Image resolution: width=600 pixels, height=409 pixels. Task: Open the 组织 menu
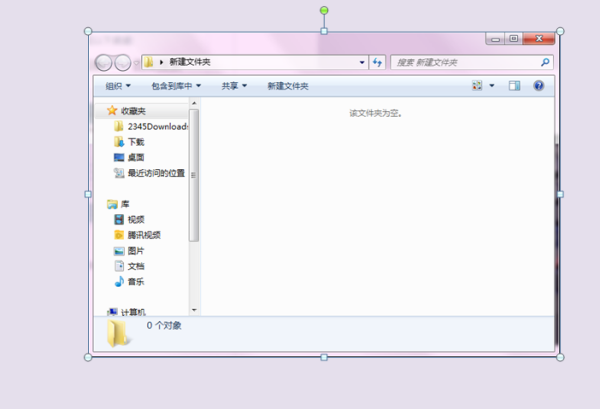click(x=118, y=86)
